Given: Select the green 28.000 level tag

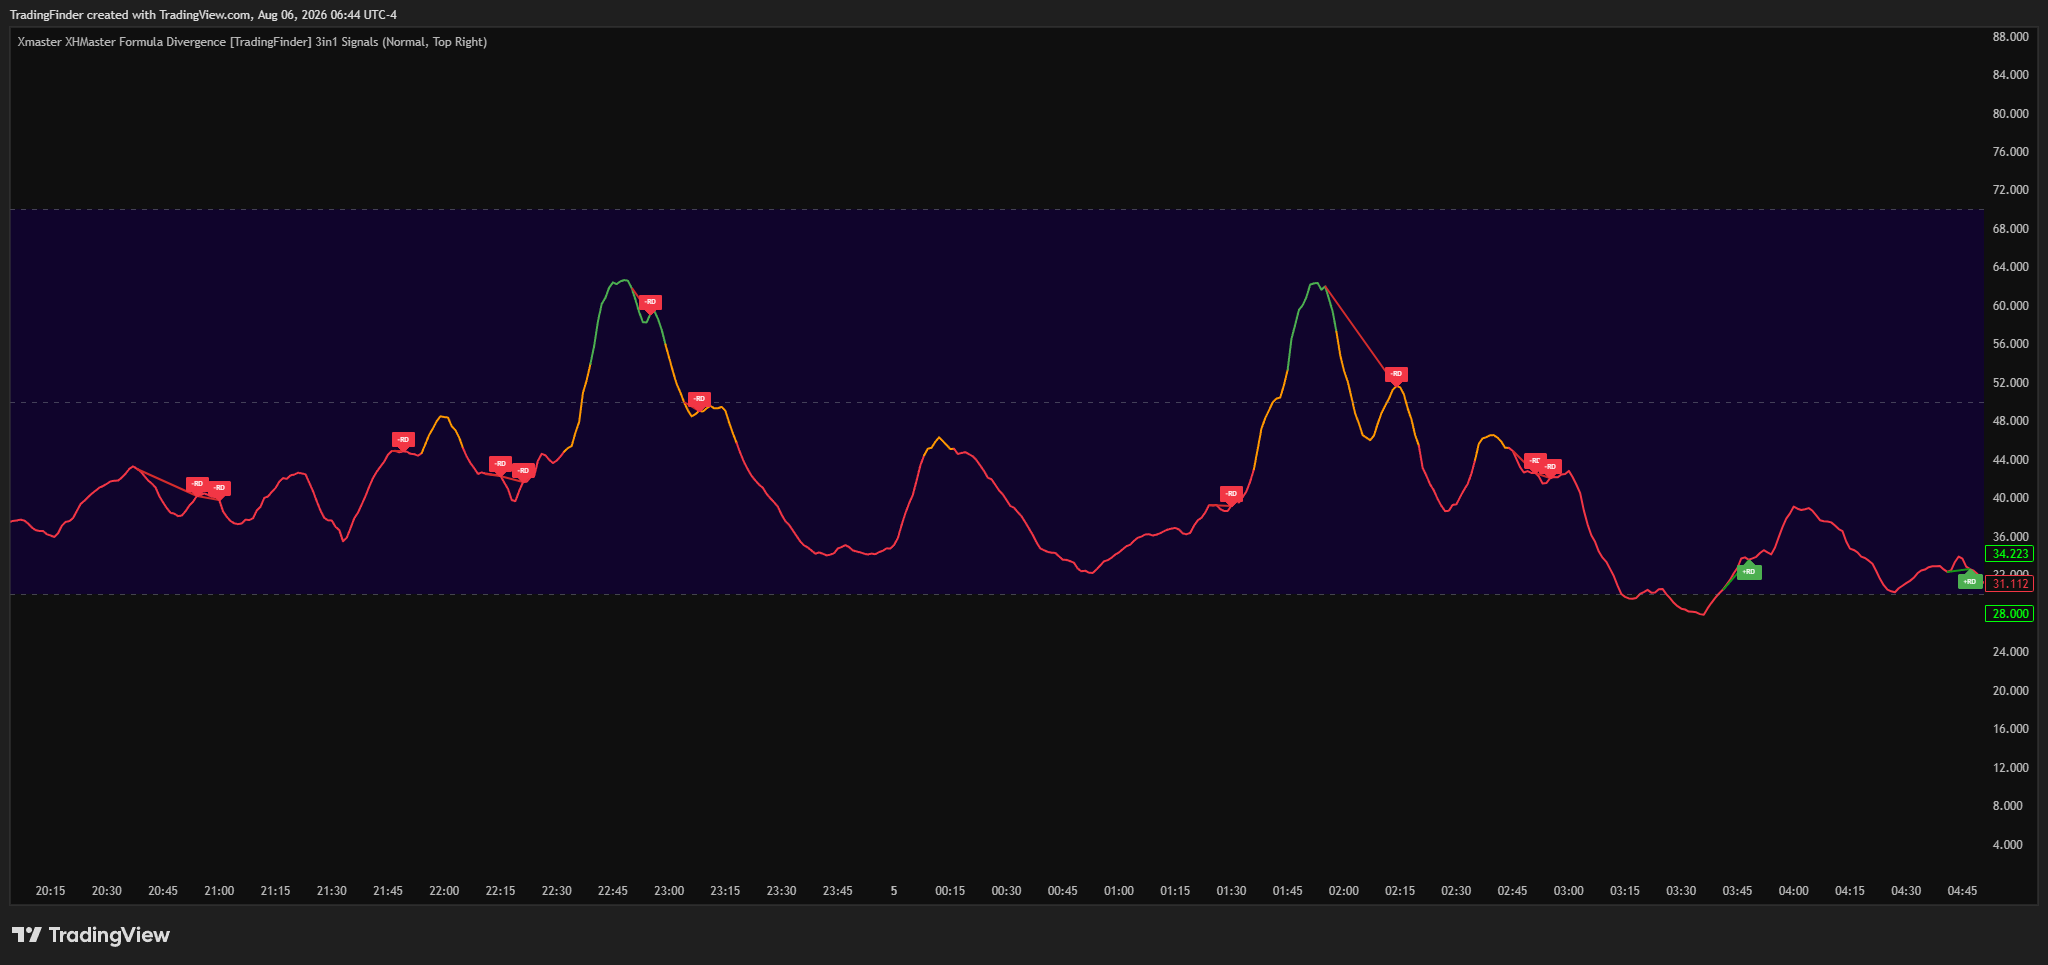Looking at the screenshot, I should pos(2010,614).
